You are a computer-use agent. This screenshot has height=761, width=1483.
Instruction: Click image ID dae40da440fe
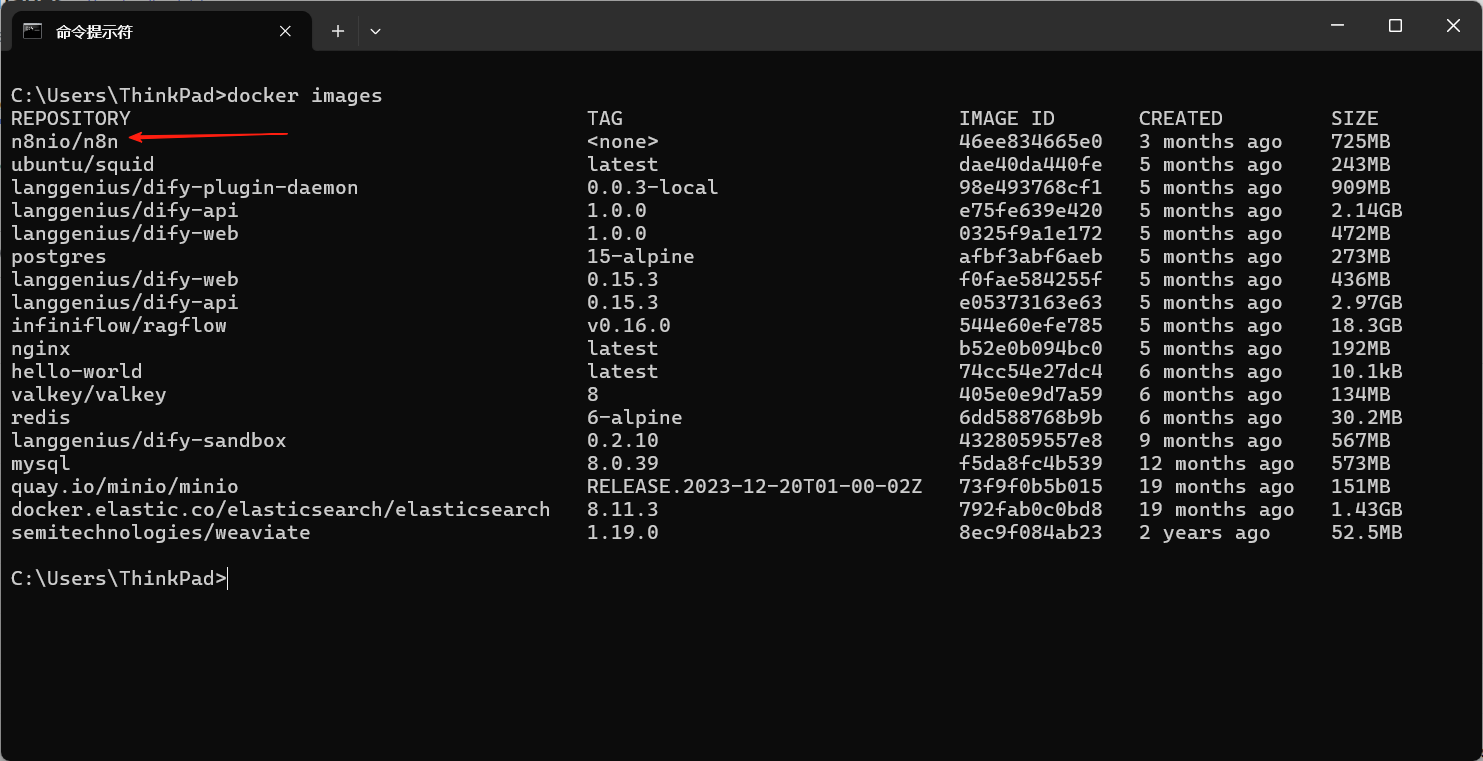point(1031,165)
